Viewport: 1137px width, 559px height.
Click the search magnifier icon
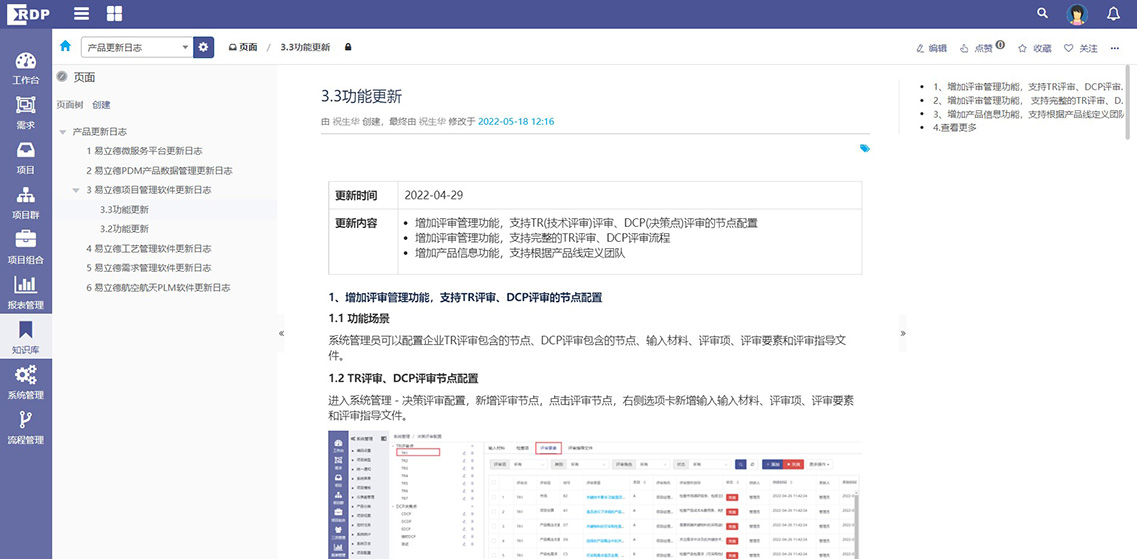(x=1043, y=13)
